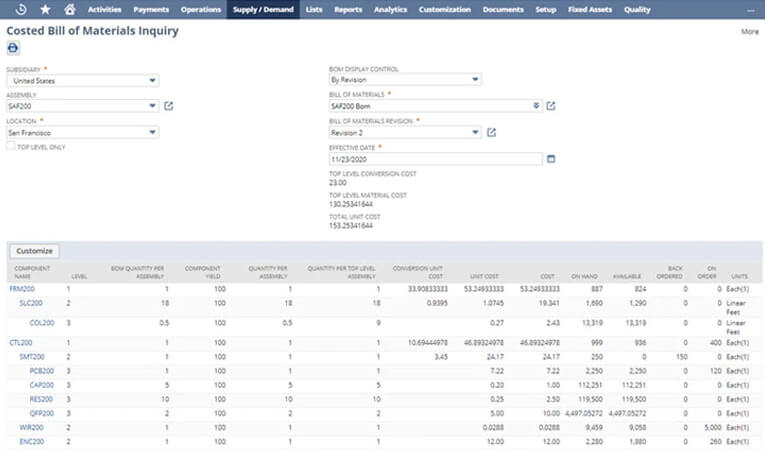Open Bill of Materials record link icon
The image size is (765, 450).
(x=551, y=106)
